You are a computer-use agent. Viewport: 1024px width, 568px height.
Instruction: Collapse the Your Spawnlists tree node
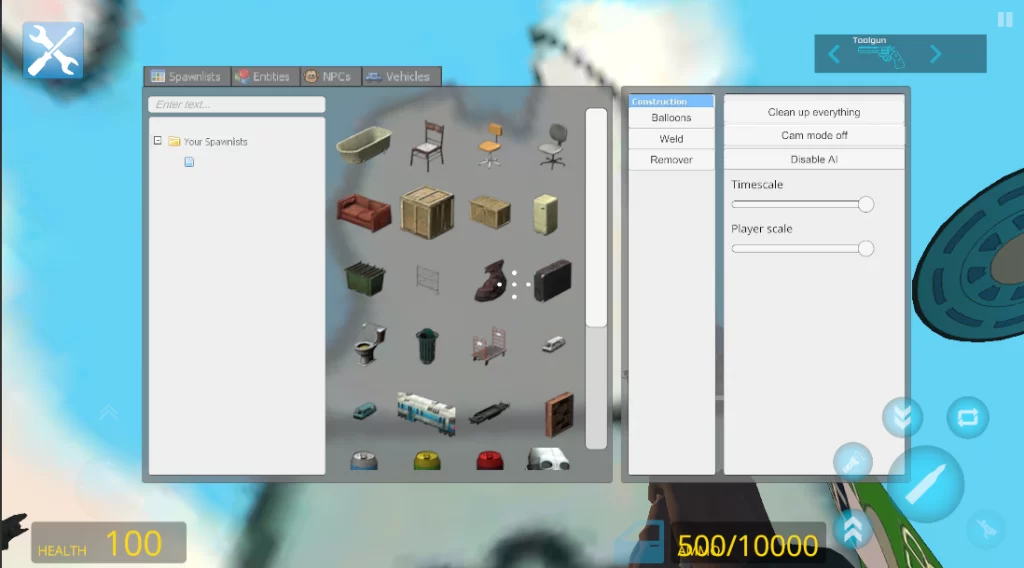[x=158, y=141]
